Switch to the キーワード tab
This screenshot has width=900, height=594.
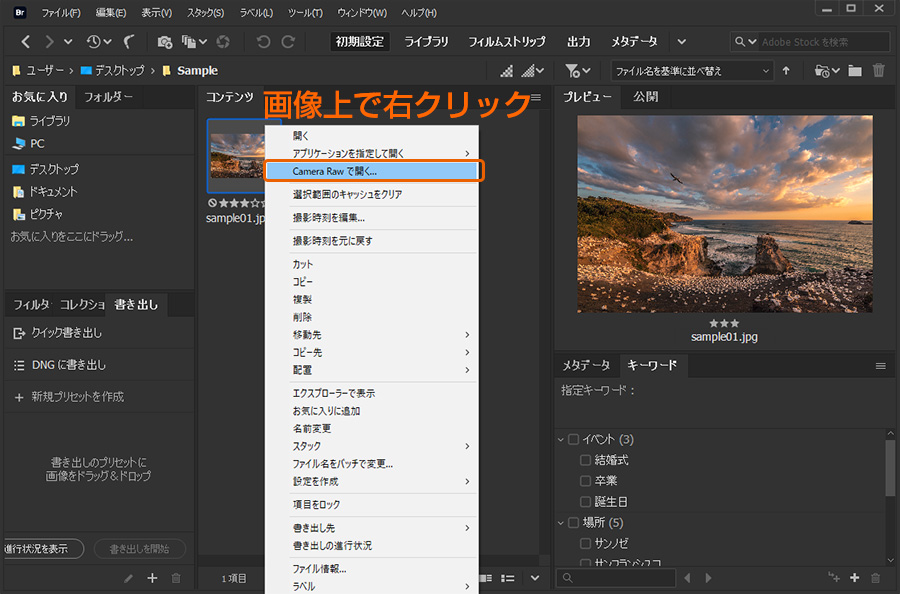pos(651,366)
